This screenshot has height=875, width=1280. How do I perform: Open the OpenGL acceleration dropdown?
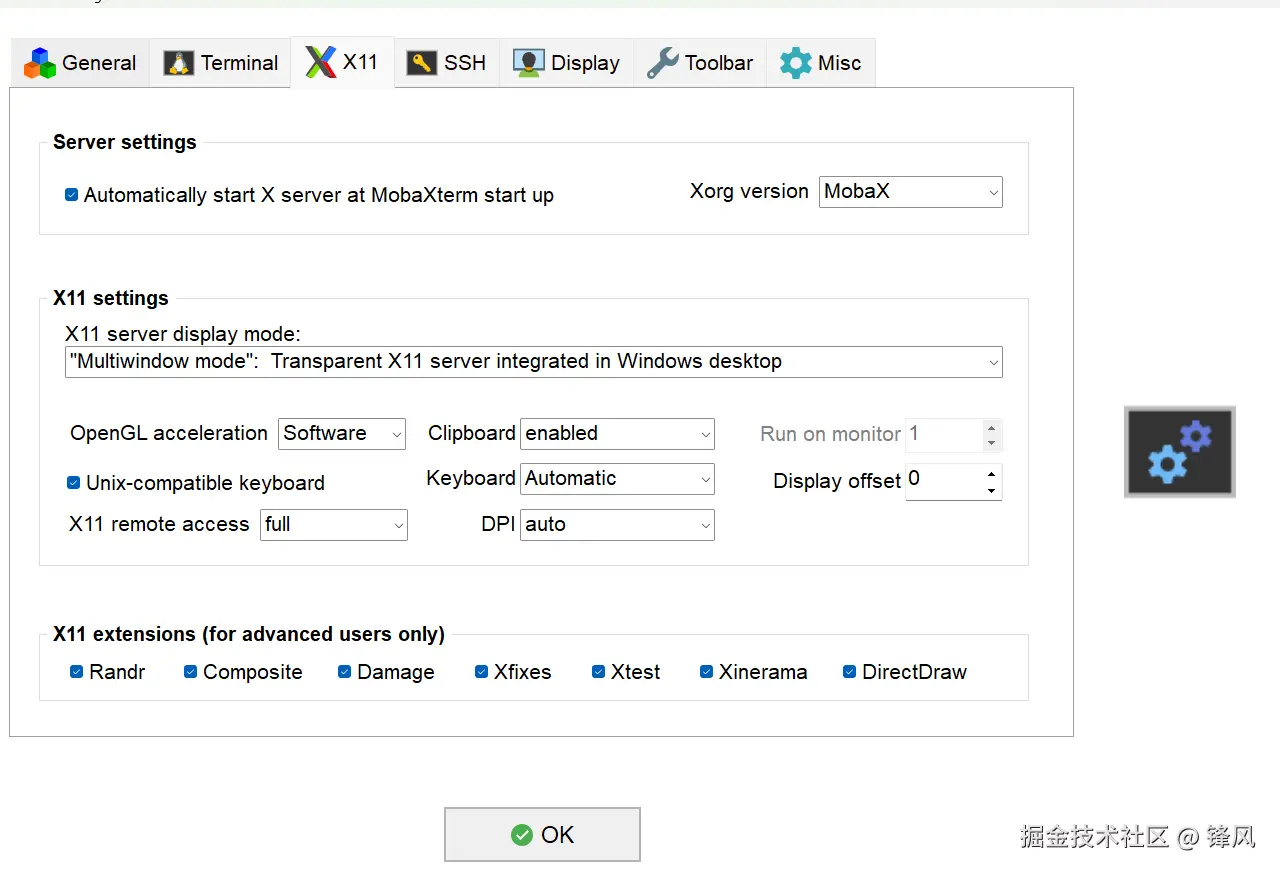342,434
